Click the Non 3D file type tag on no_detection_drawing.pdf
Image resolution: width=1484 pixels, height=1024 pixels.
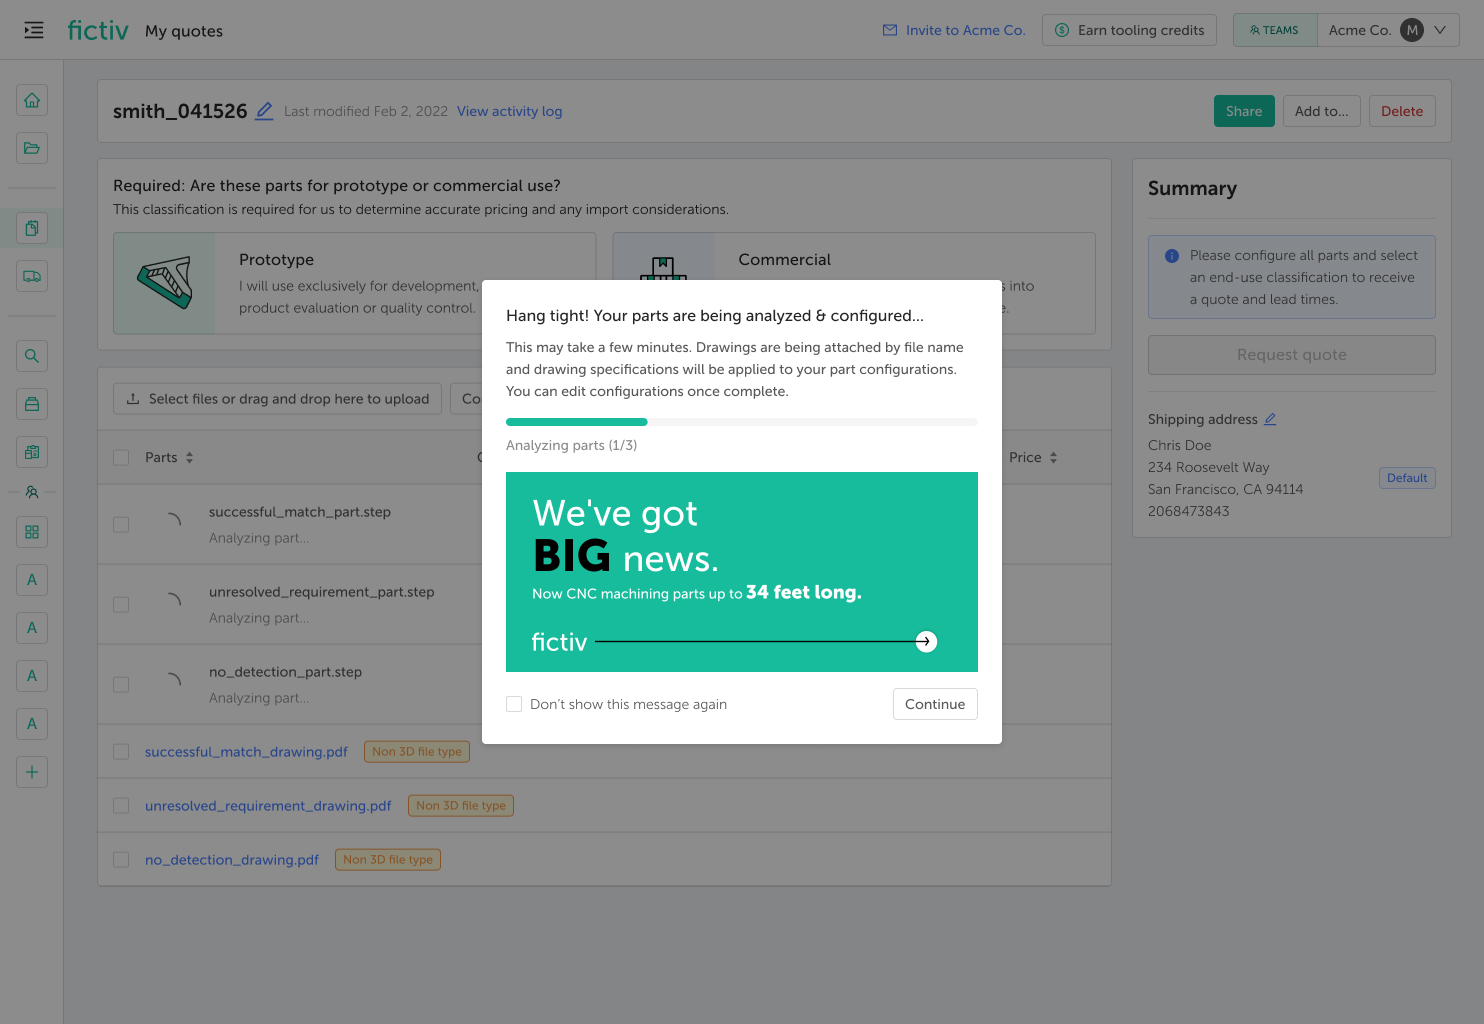point(388,859)
